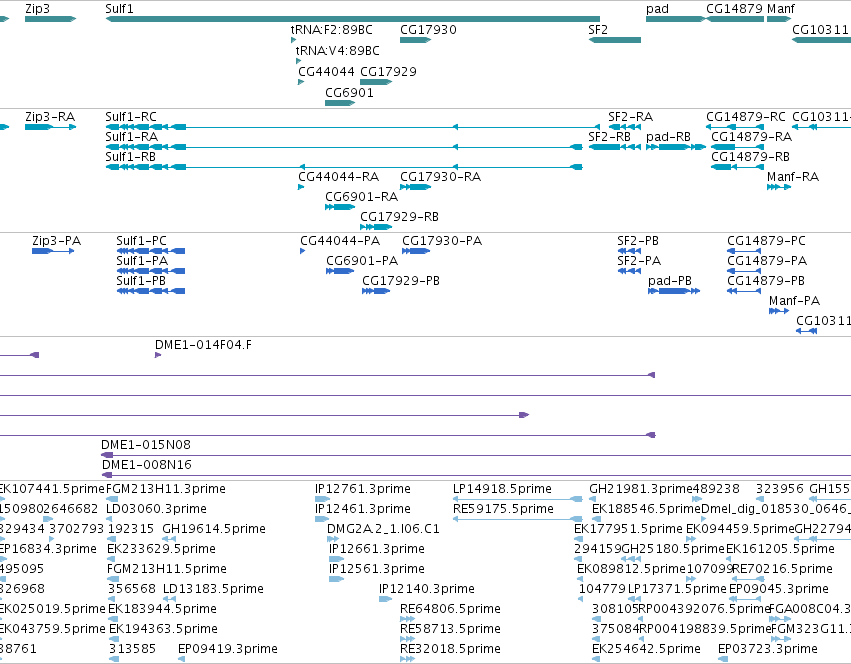
Task: Select the CG17929 gene bar
Action: click(376, 82)
